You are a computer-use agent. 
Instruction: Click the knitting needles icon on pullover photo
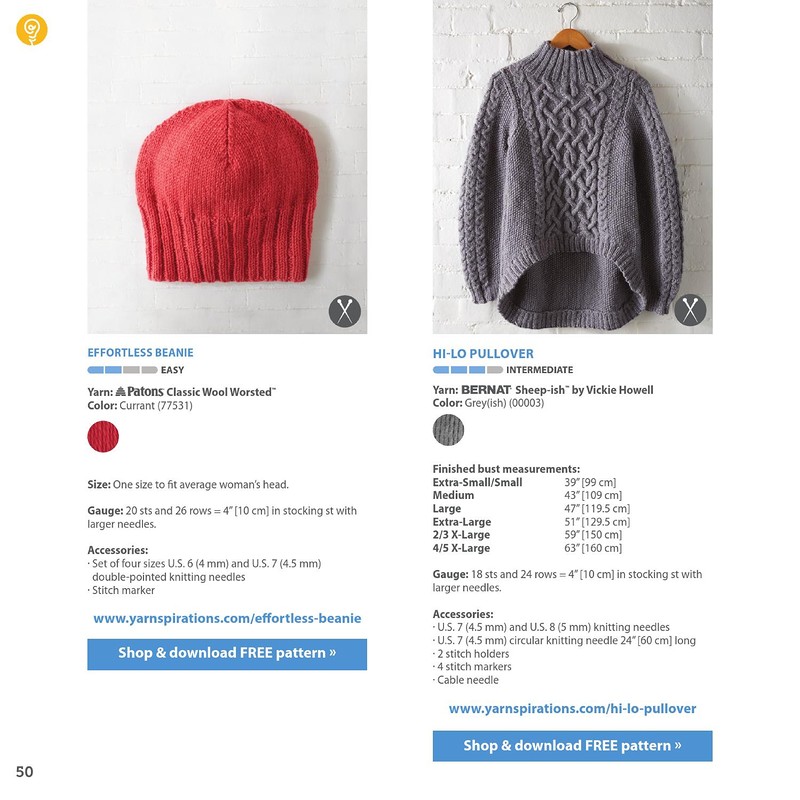tap(690, 310)
